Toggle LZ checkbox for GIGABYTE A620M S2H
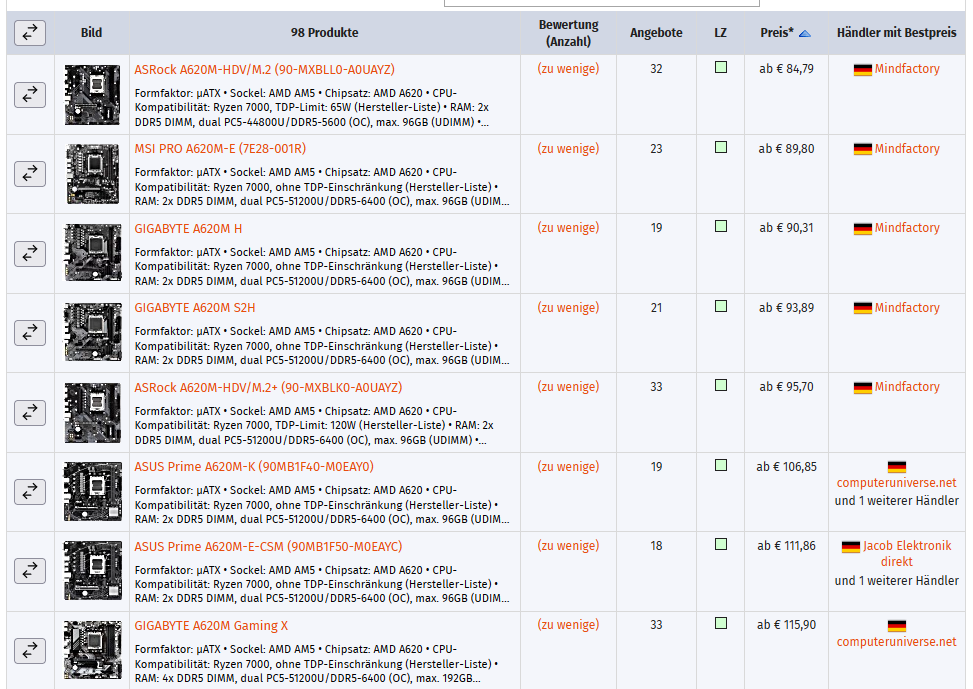The width and height of the screenshot is (973, 689). (x=720, y=306)
